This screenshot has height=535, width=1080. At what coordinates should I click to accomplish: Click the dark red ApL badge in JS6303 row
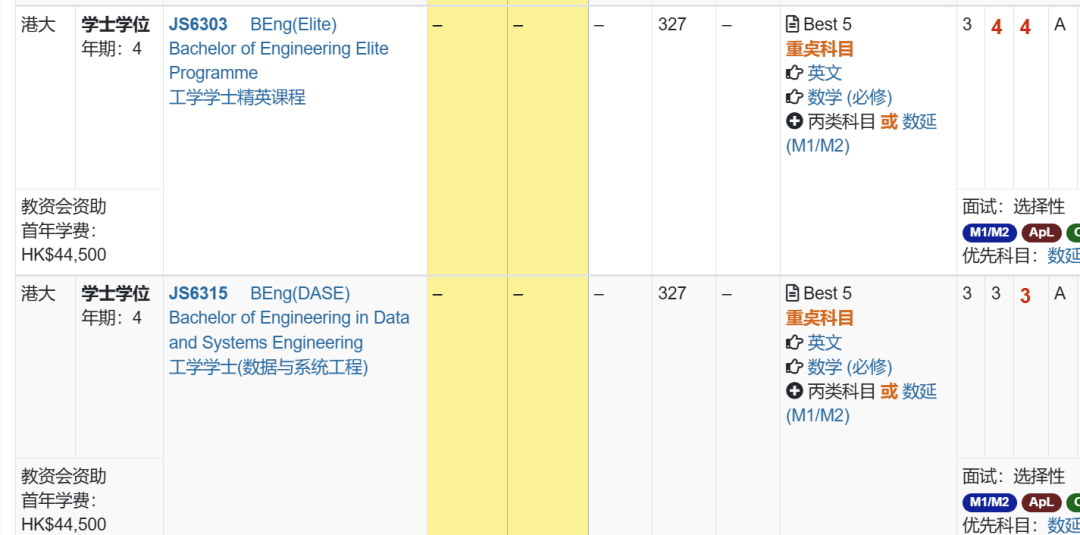point(1041,232)
